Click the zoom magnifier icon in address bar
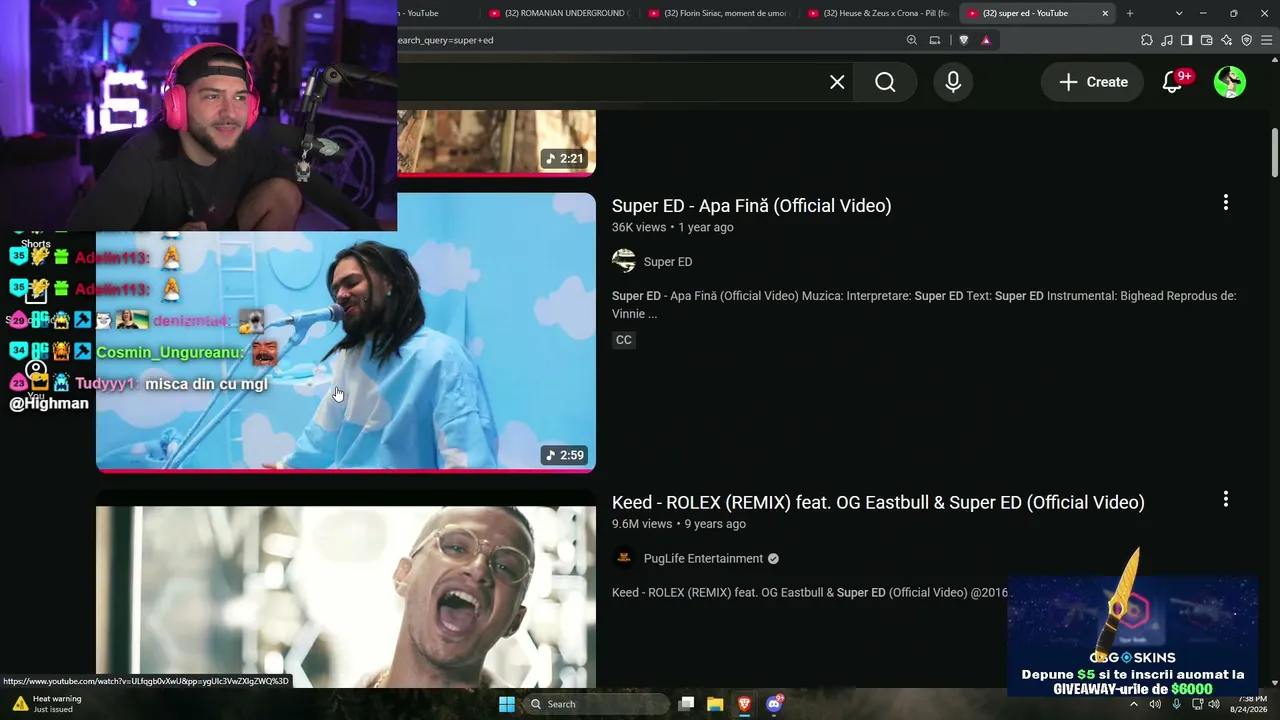 911,40
